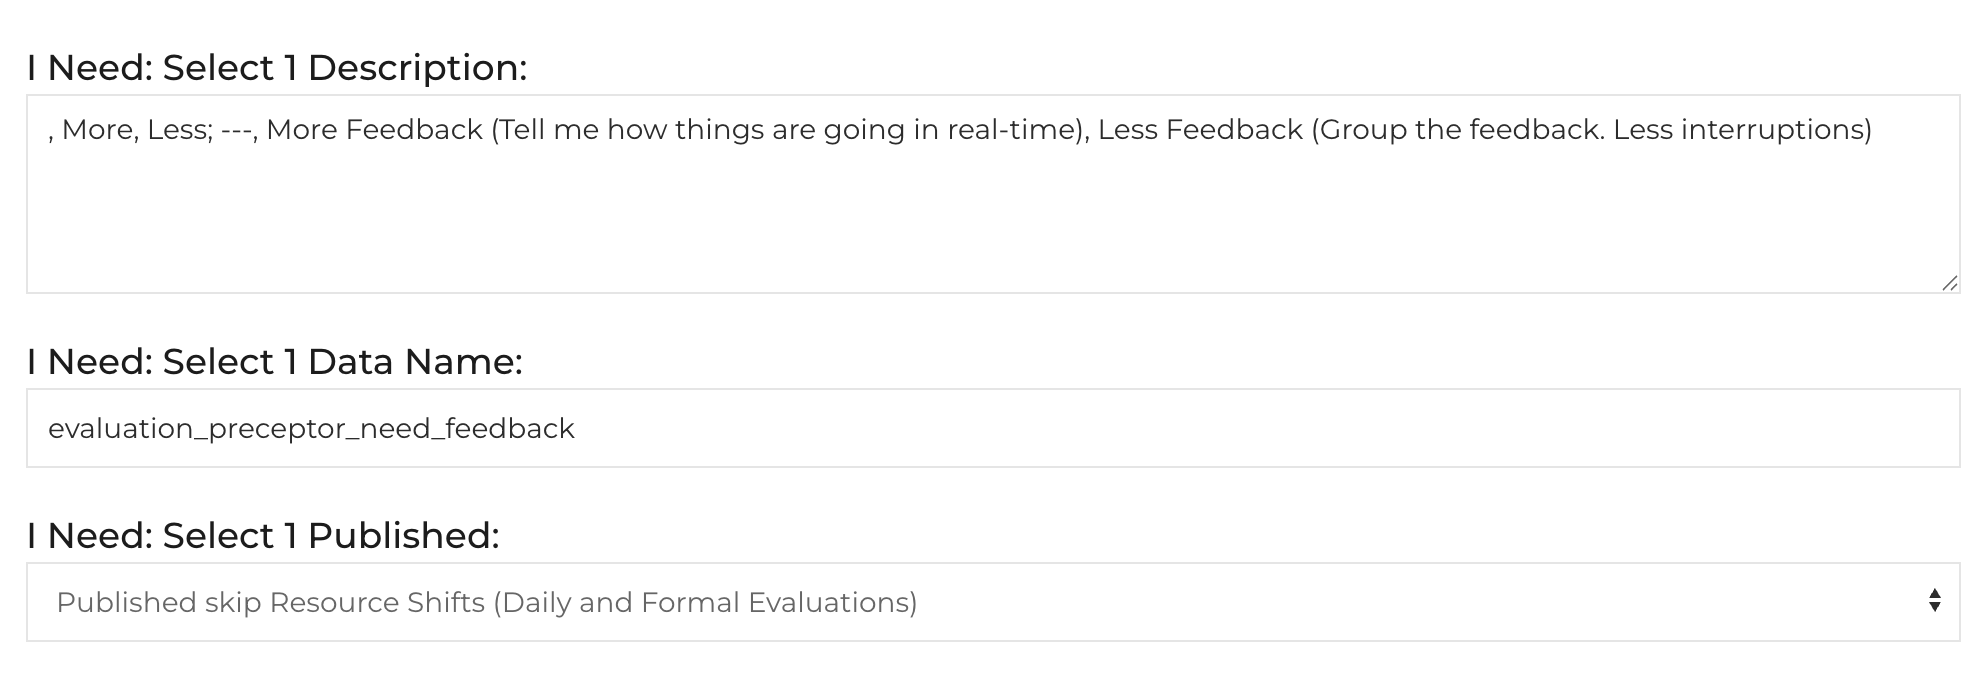Click the up-down arrows on the Published select

(x=1934, y=601)
